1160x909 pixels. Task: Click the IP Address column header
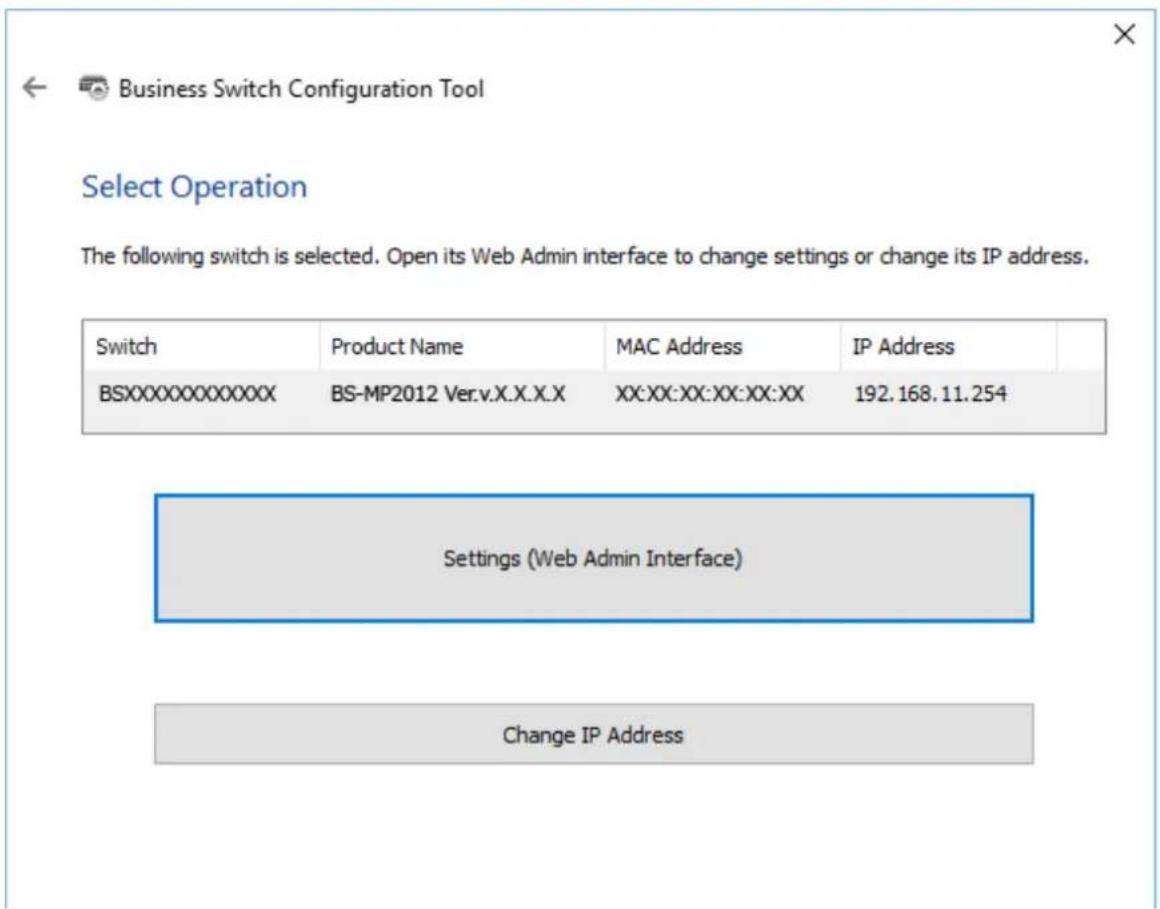click(x=949, y=346)
